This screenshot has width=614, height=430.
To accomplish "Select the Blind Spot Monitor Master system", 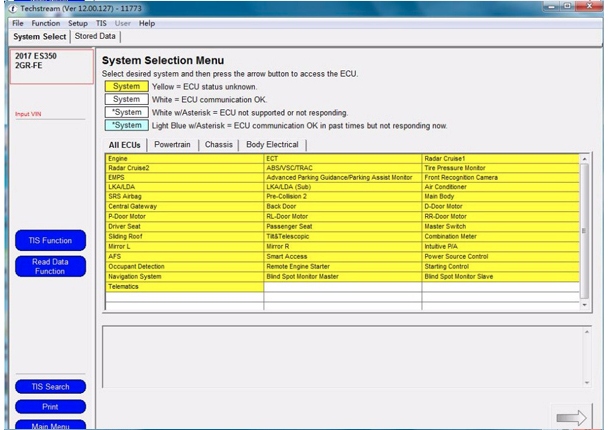I will (x=343, y=276).
